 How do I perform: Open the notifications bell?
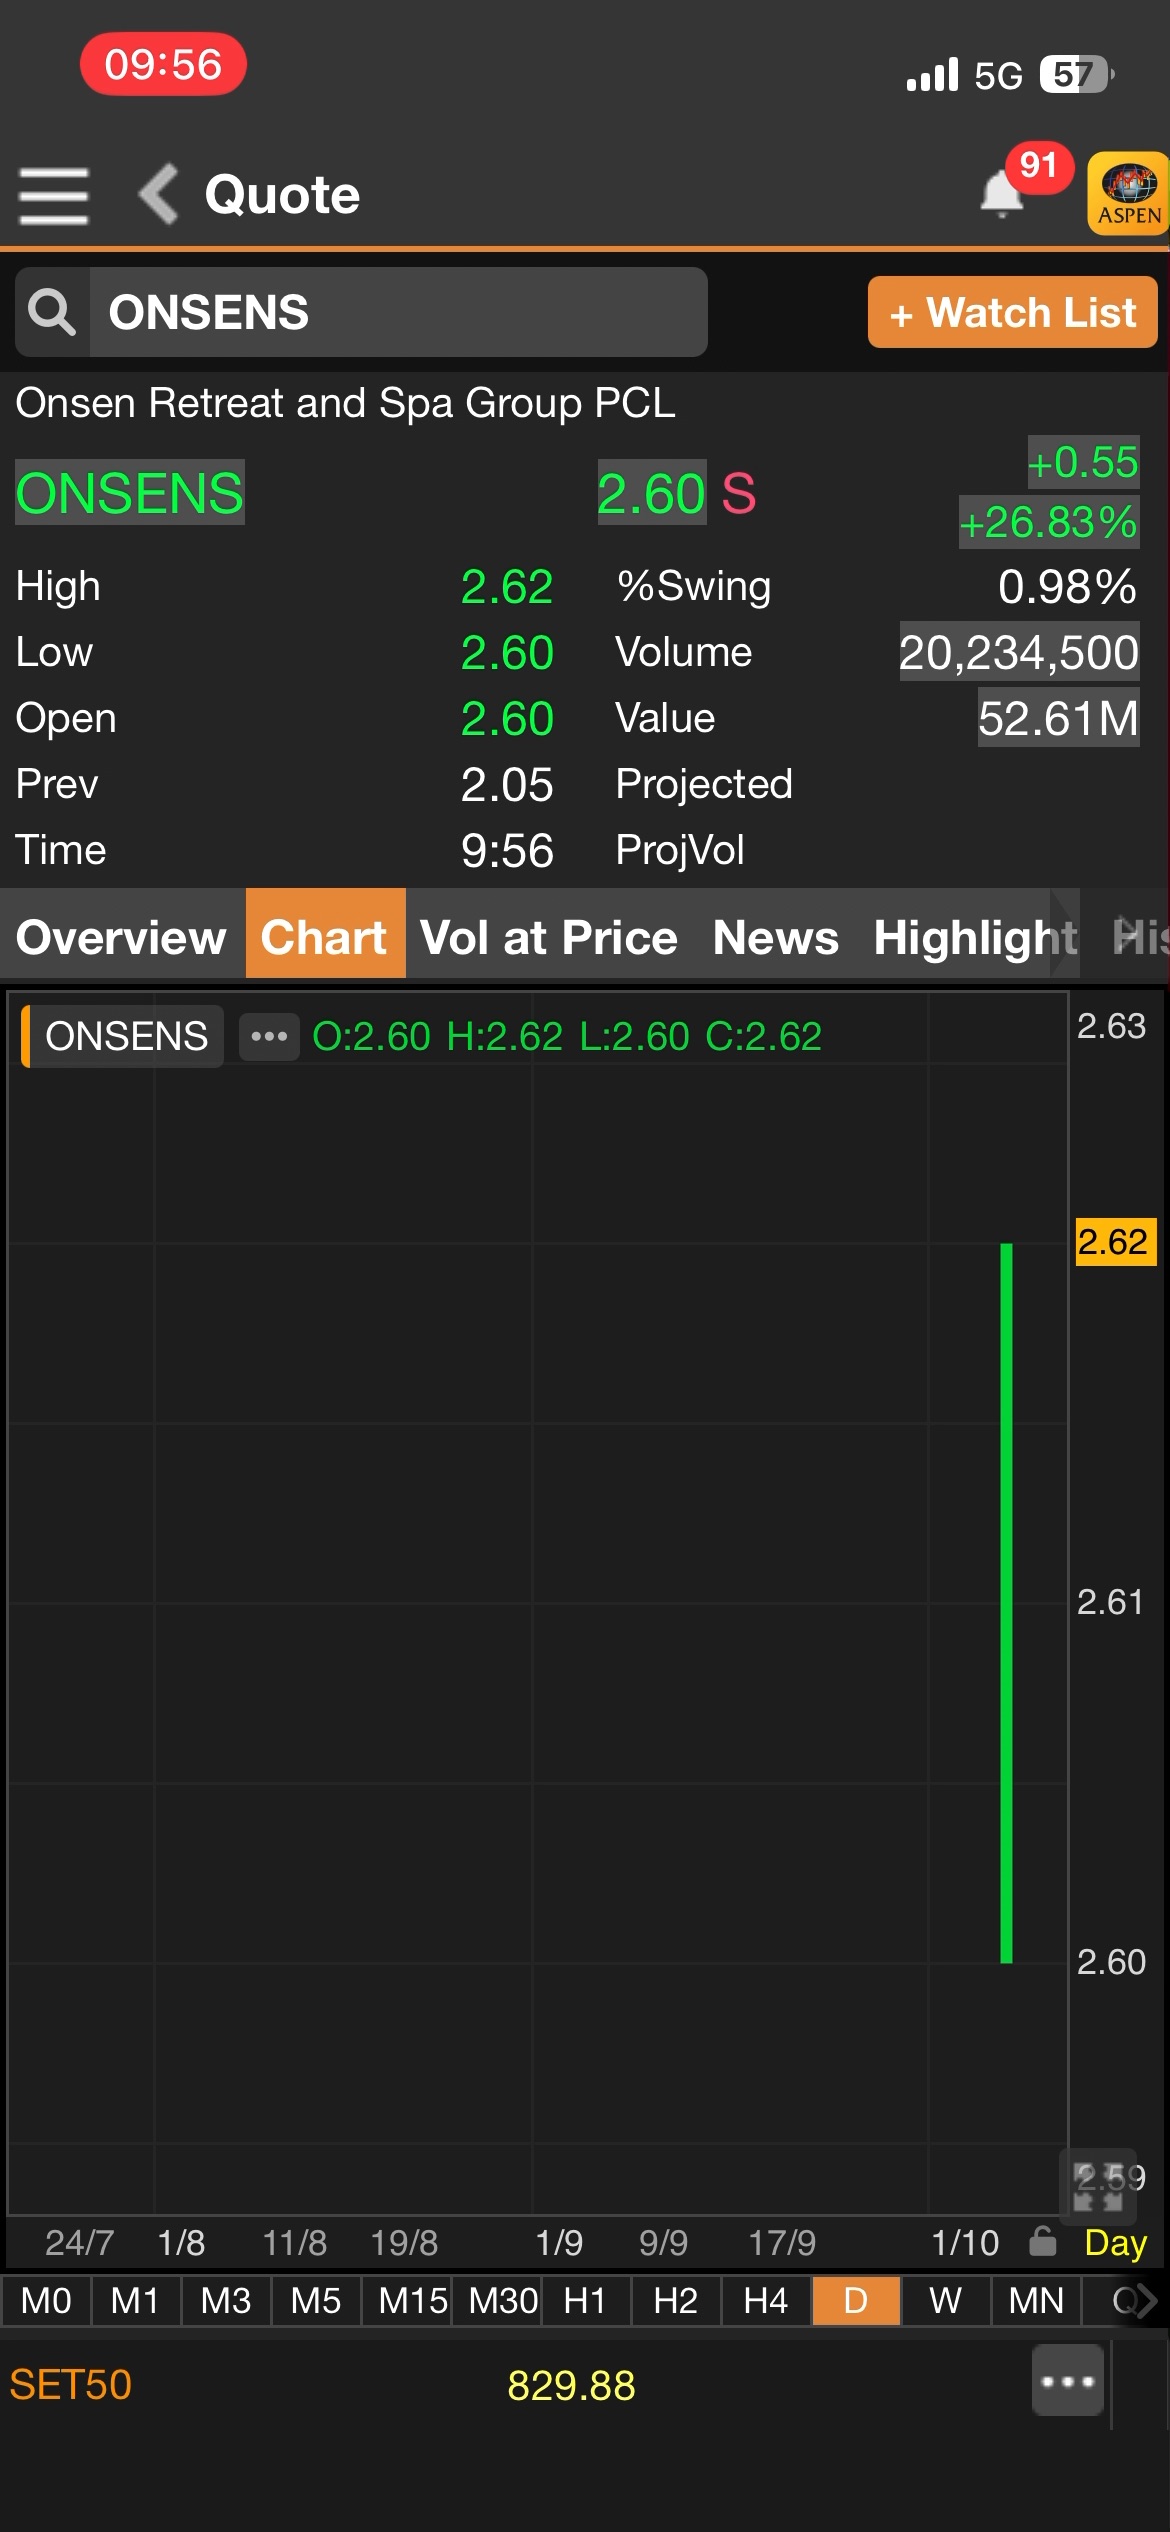(1002, 193)
